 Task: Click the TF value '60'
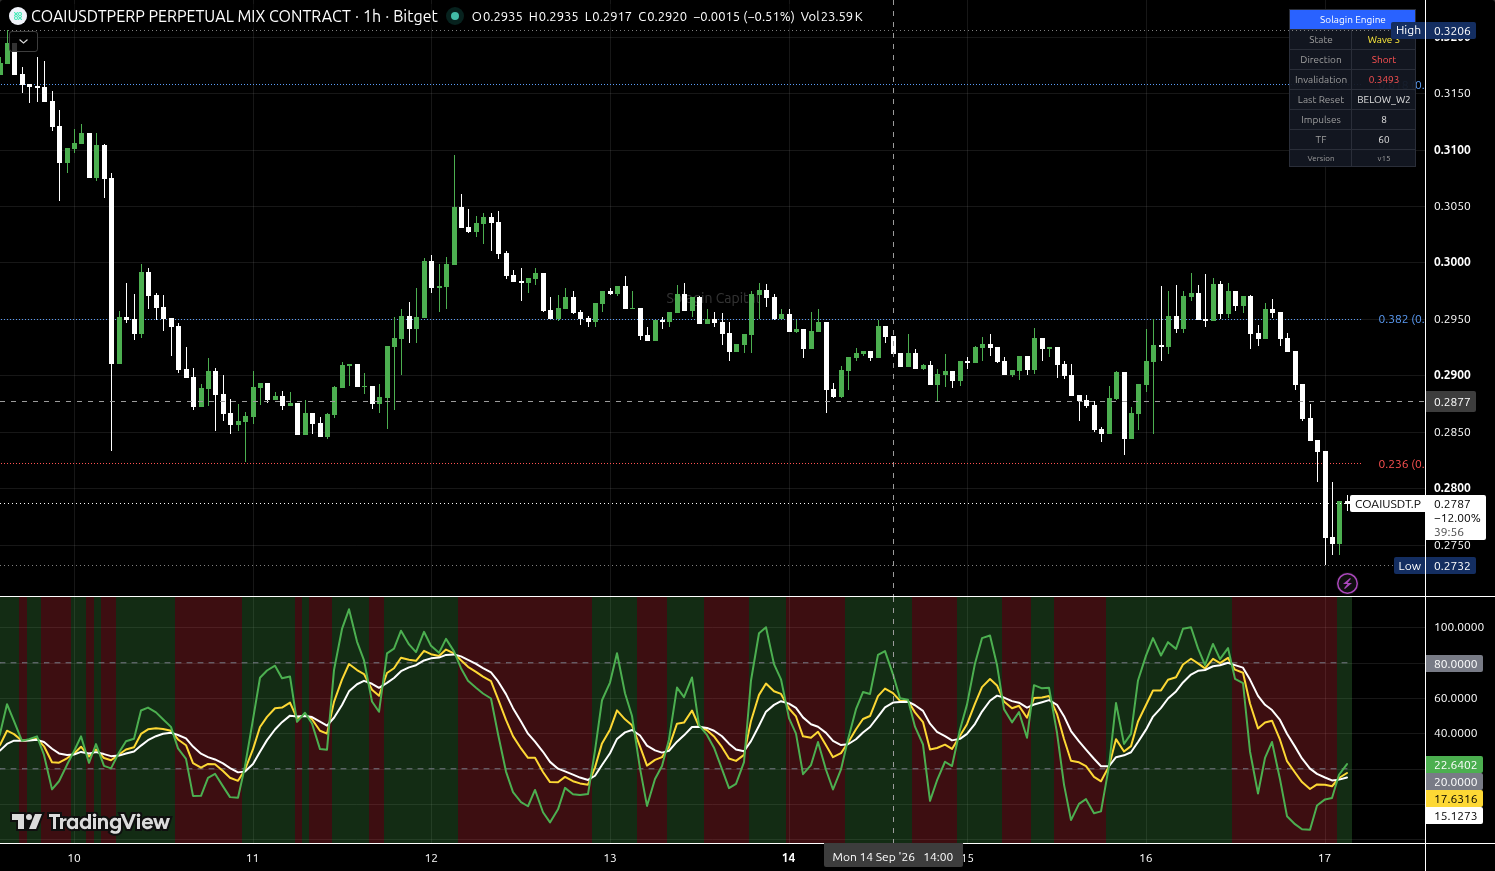1383,140
